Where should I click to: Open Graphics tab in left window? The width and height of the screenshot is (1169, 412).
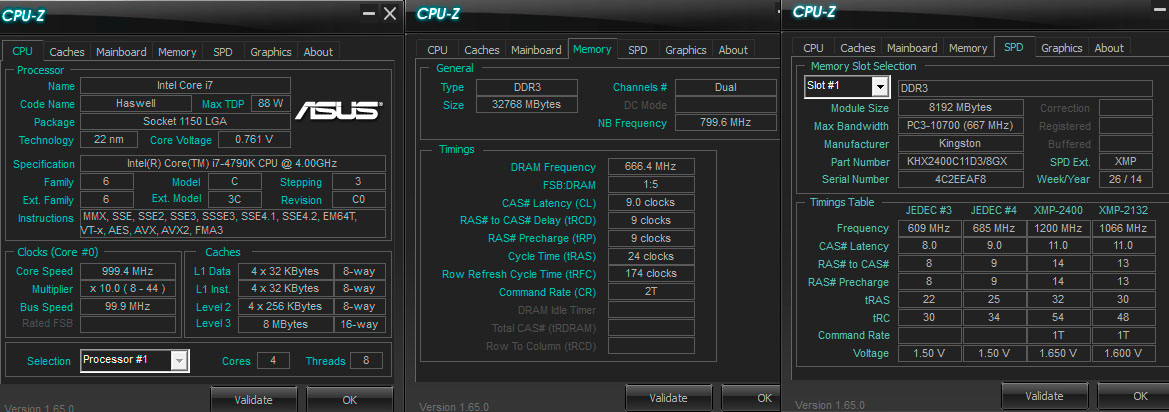pyautogui.click(x=271, y=51)
